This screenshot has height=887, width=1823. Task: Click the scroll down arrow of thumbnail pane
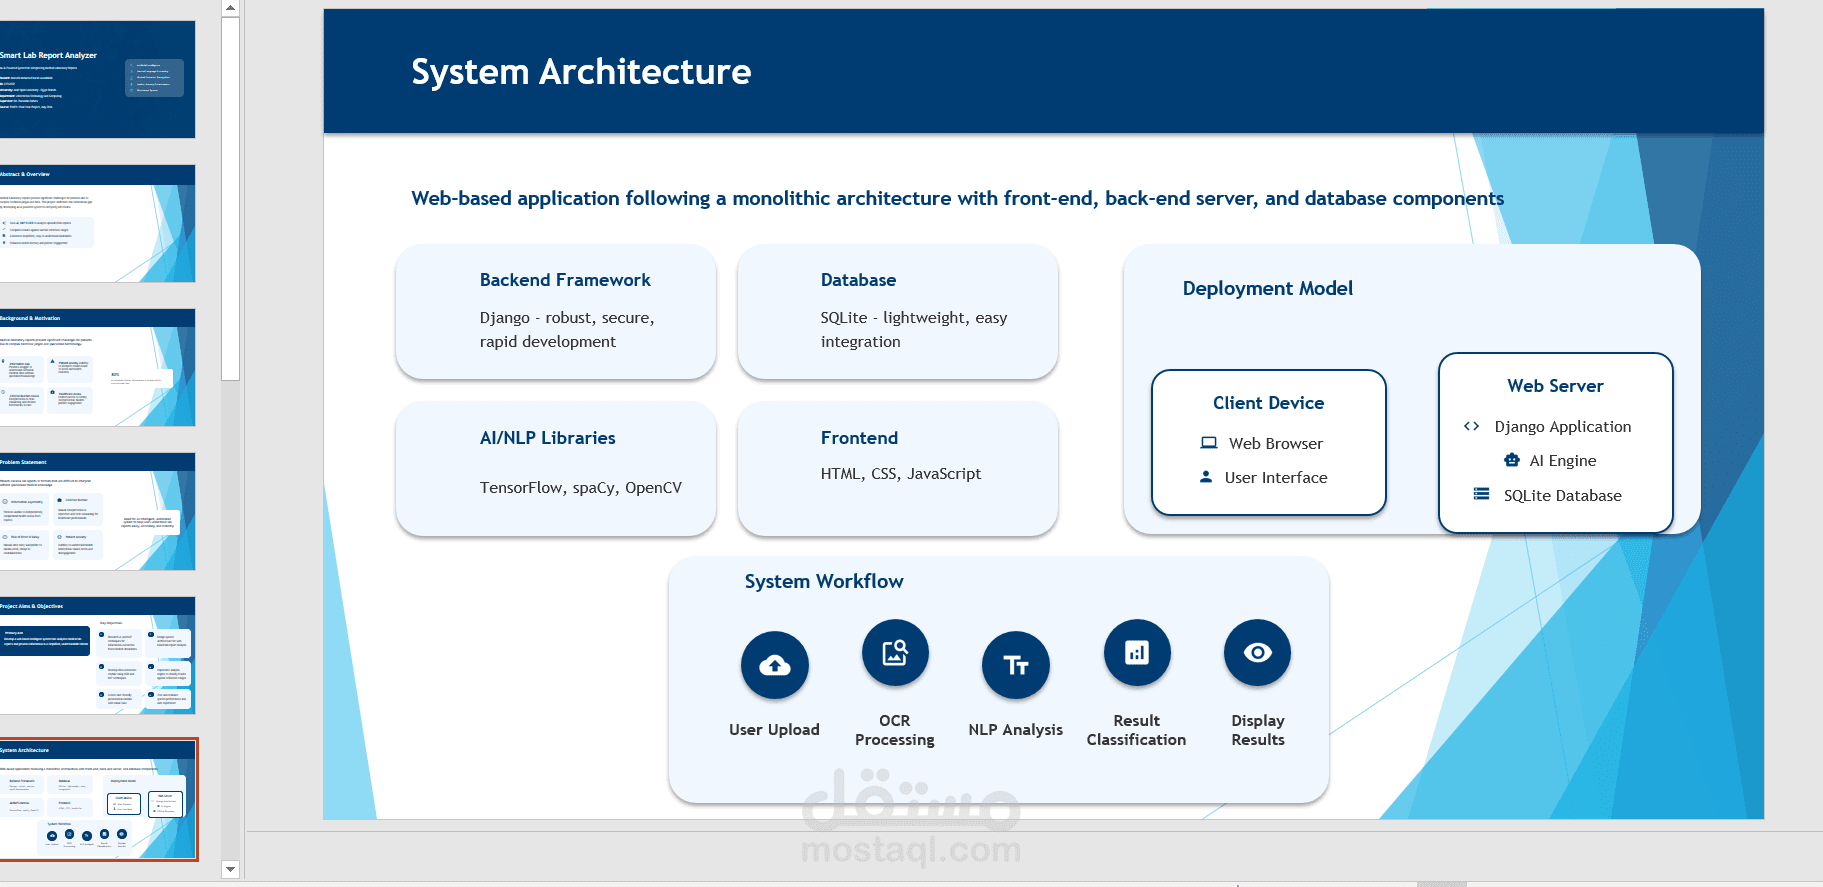pos(230,869)
